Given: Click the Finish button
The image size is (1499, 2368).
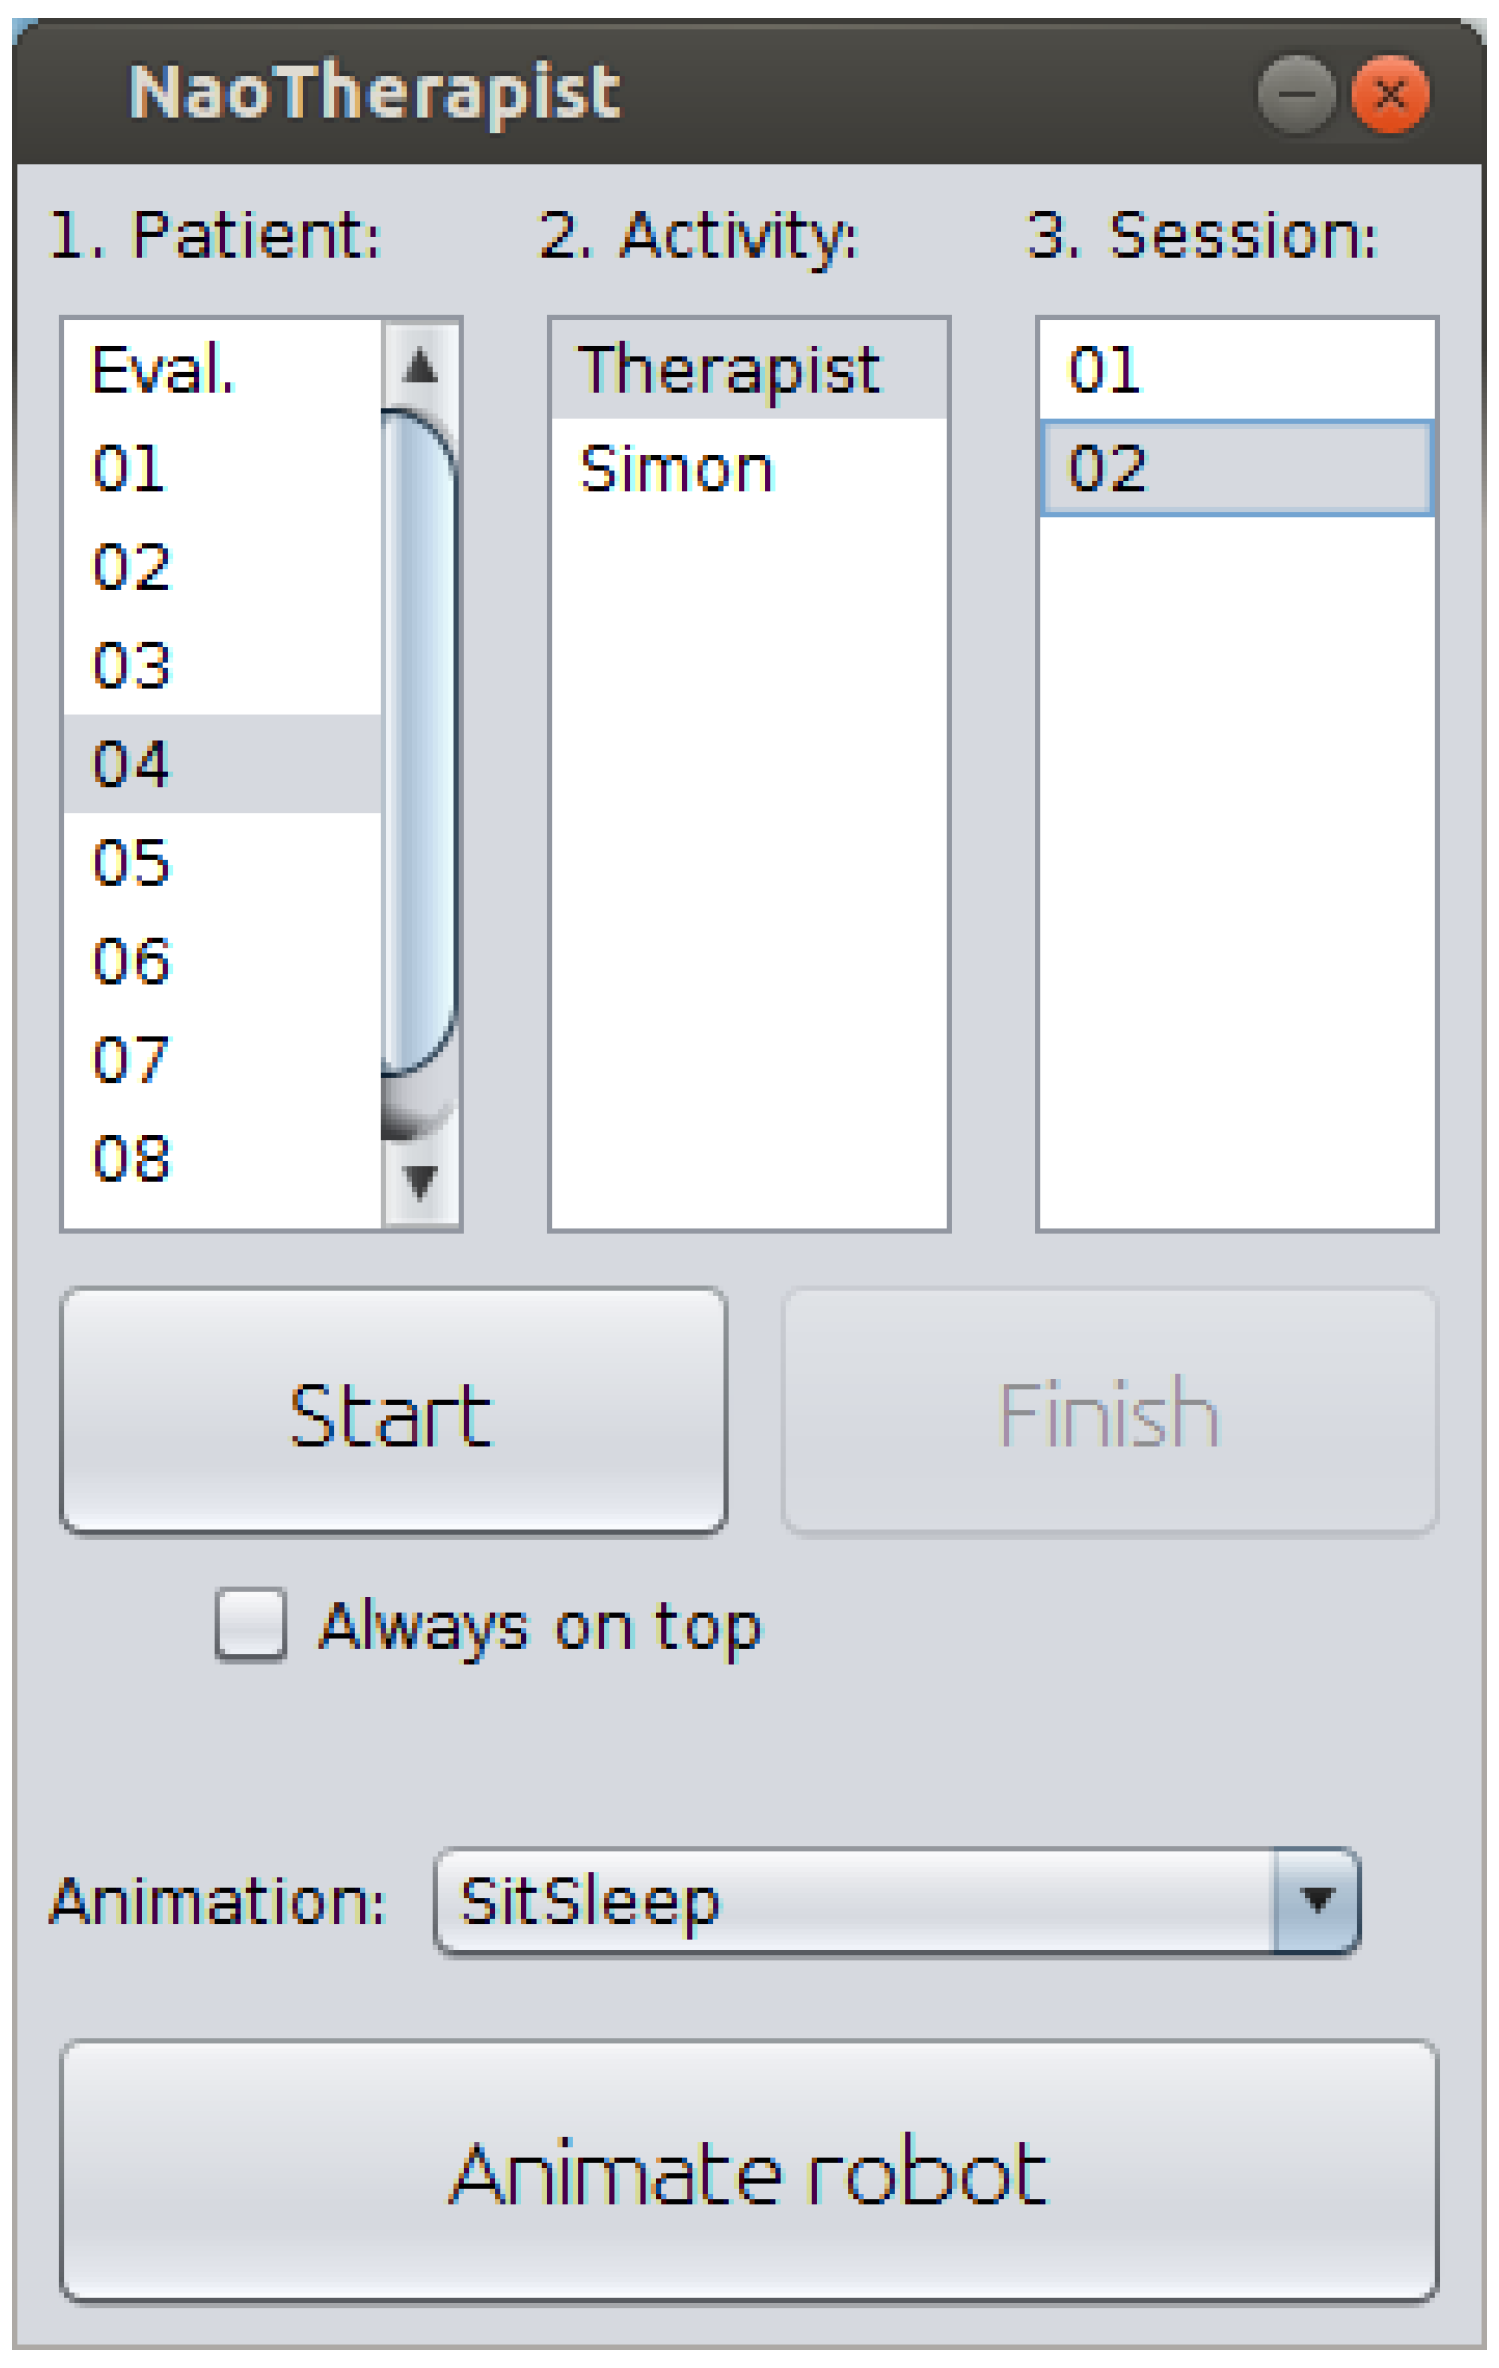Looking at the screenshot, I should pos(1109,1411).
